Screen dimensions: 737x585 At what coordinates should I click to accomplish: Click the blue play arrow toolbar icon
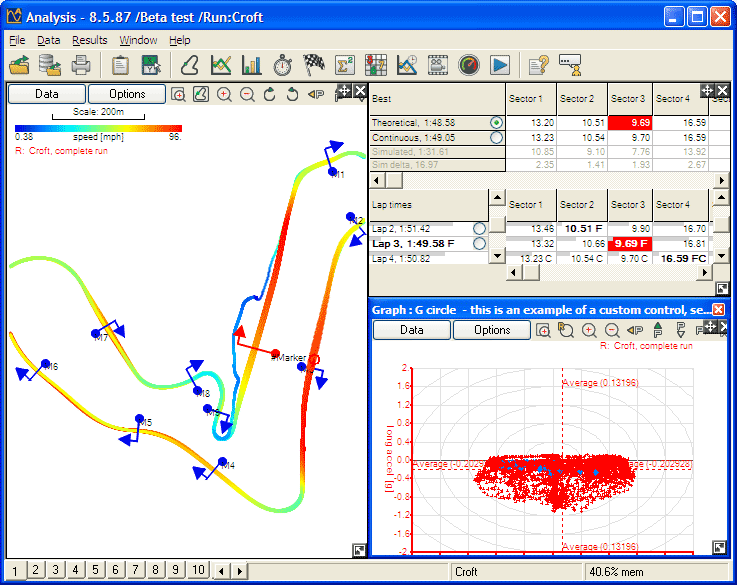500,66
